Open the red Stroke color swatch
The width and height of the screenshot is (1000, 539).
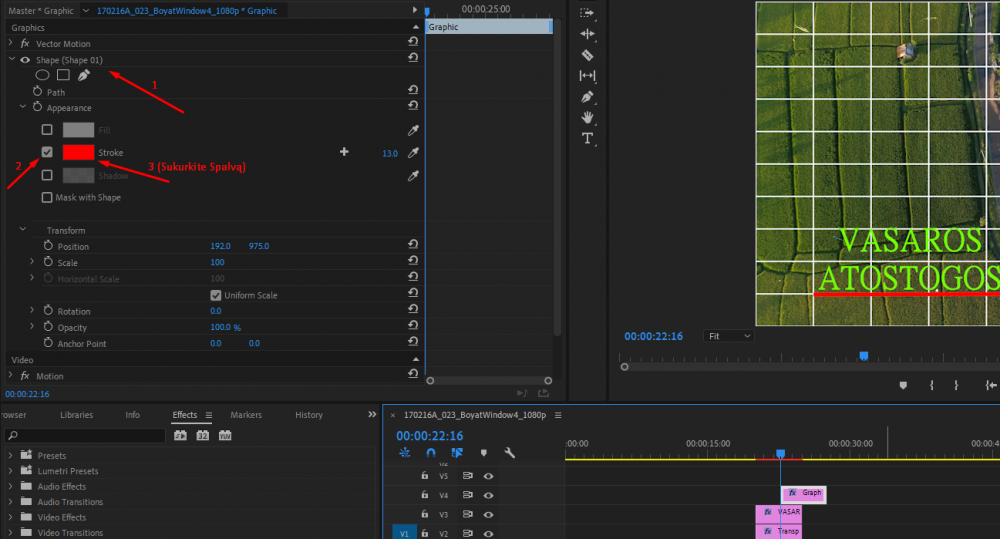(79, 153)
